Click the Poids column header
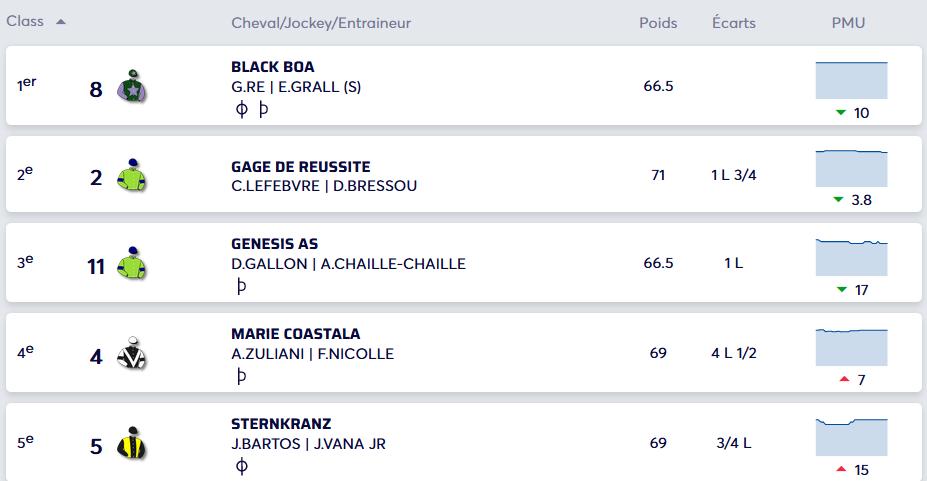 658,23
